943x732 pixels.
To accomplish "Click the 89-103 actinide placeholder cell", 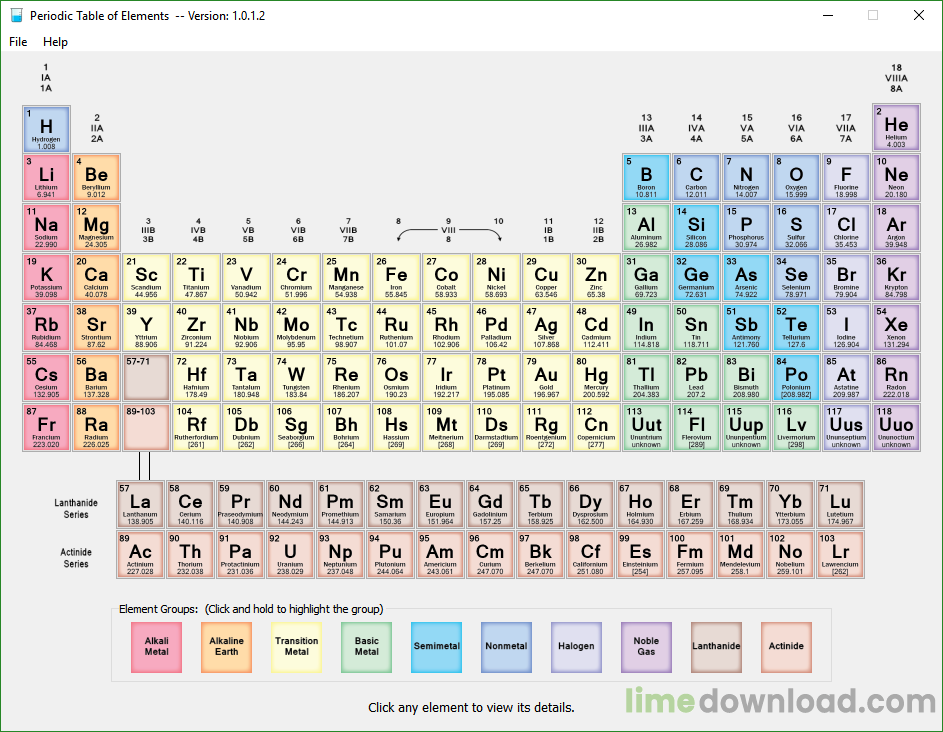I will tap(146, 428).
